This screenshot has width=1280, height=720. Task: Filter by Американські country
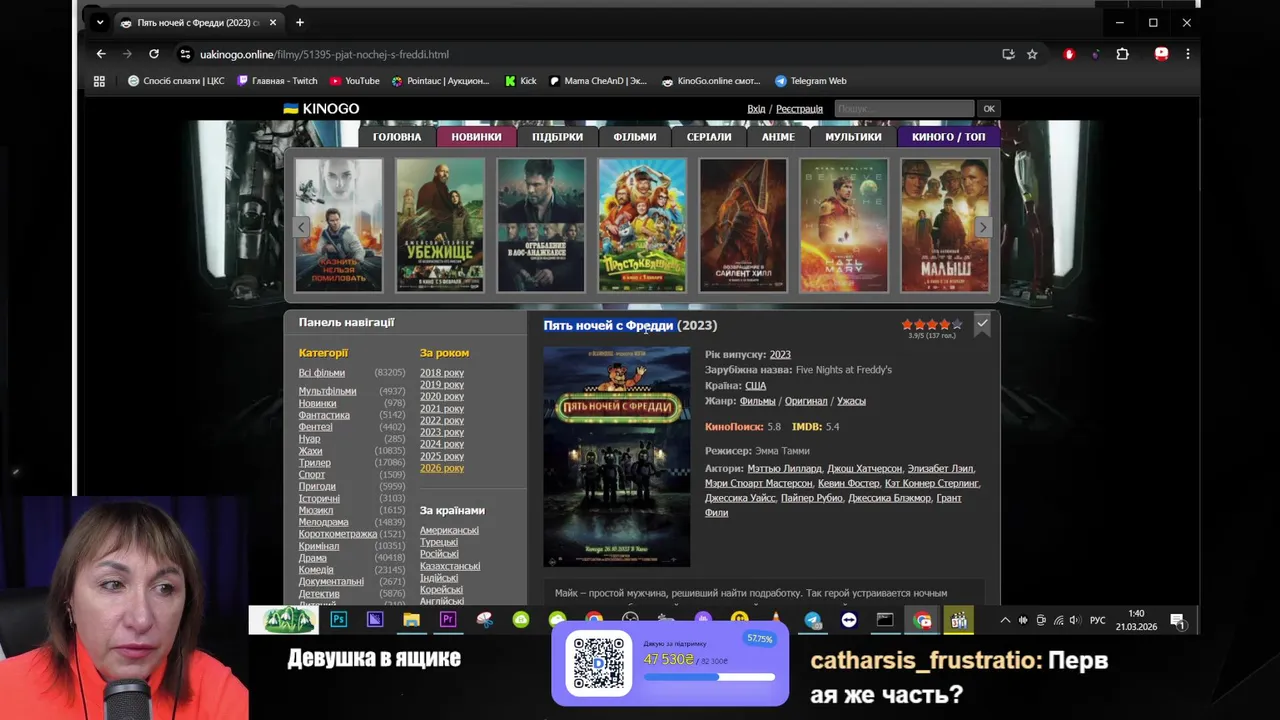pyautogui.click(x=449, y=530)
